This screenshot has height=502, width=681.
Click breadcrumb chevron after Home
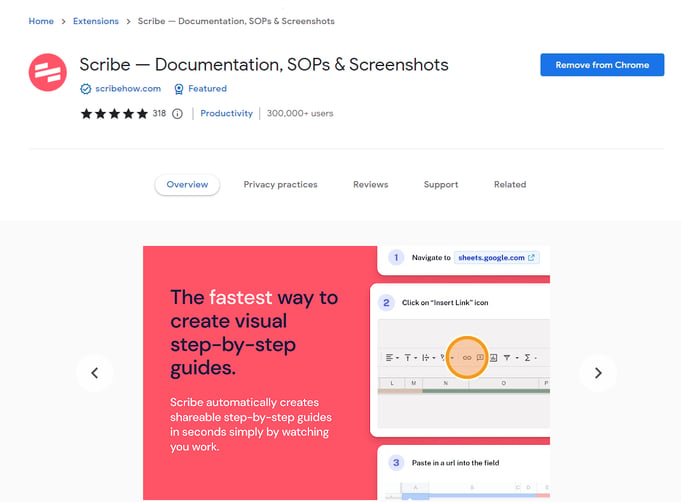point(63,21)
